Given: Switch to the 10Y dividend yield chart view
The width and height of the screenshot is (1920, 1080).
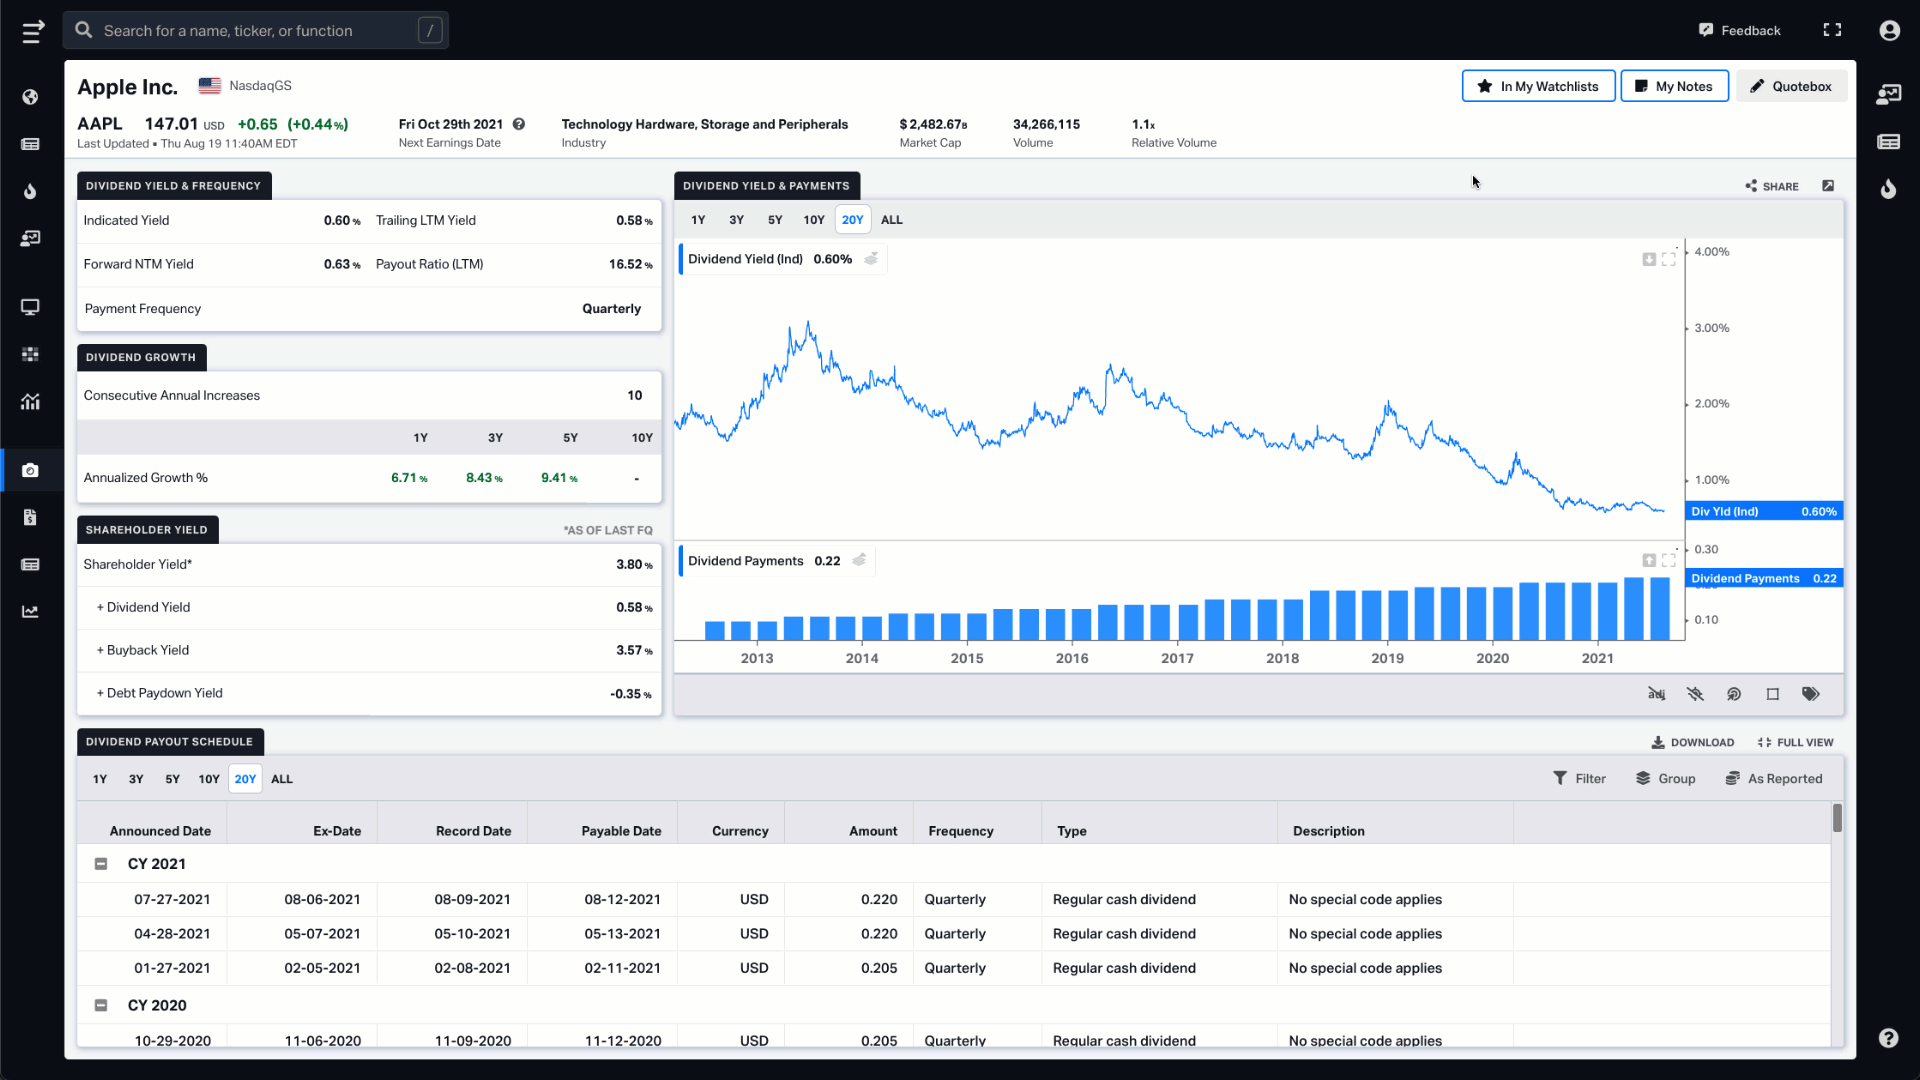Looking at the screenshot, I should click(812, 219).
